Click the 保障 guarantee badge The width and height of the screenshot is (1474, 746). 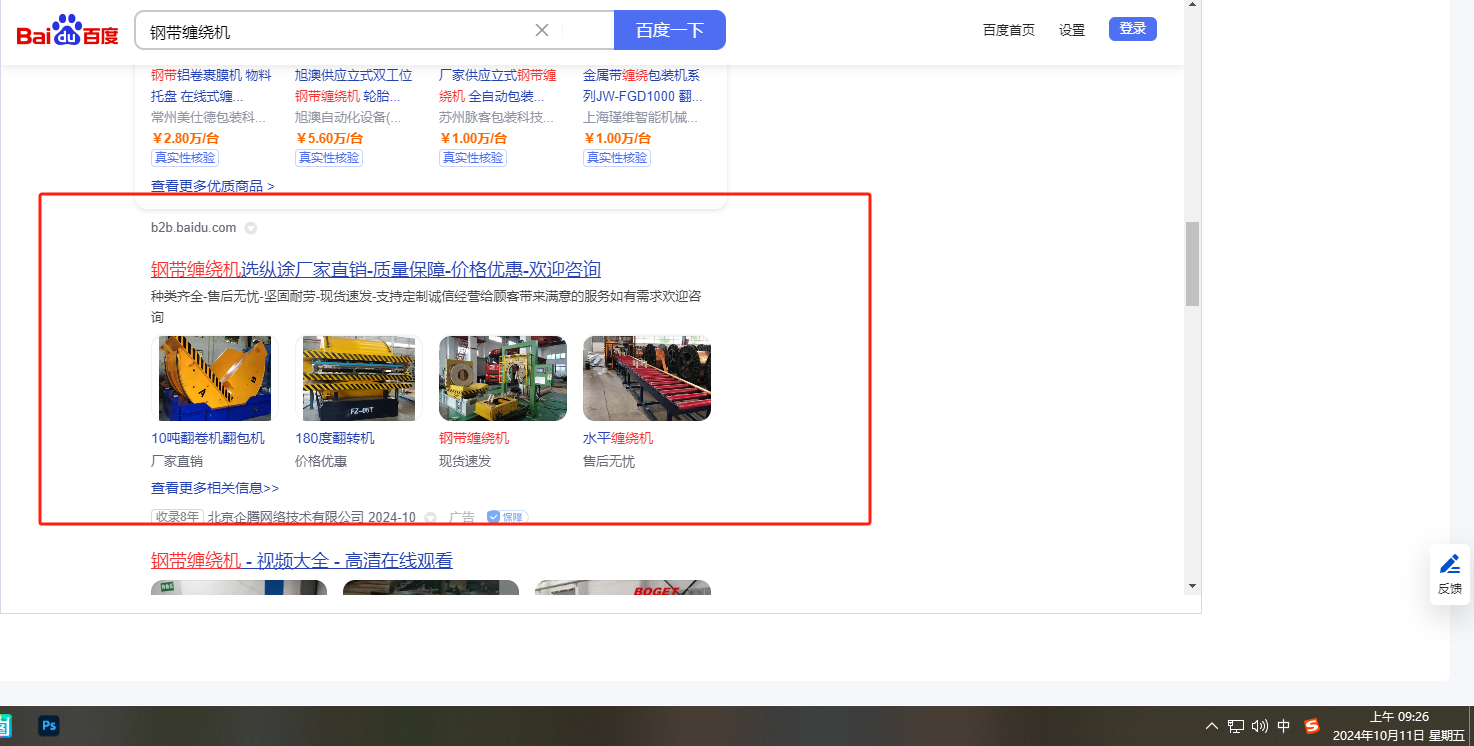(x=507, y=517)
